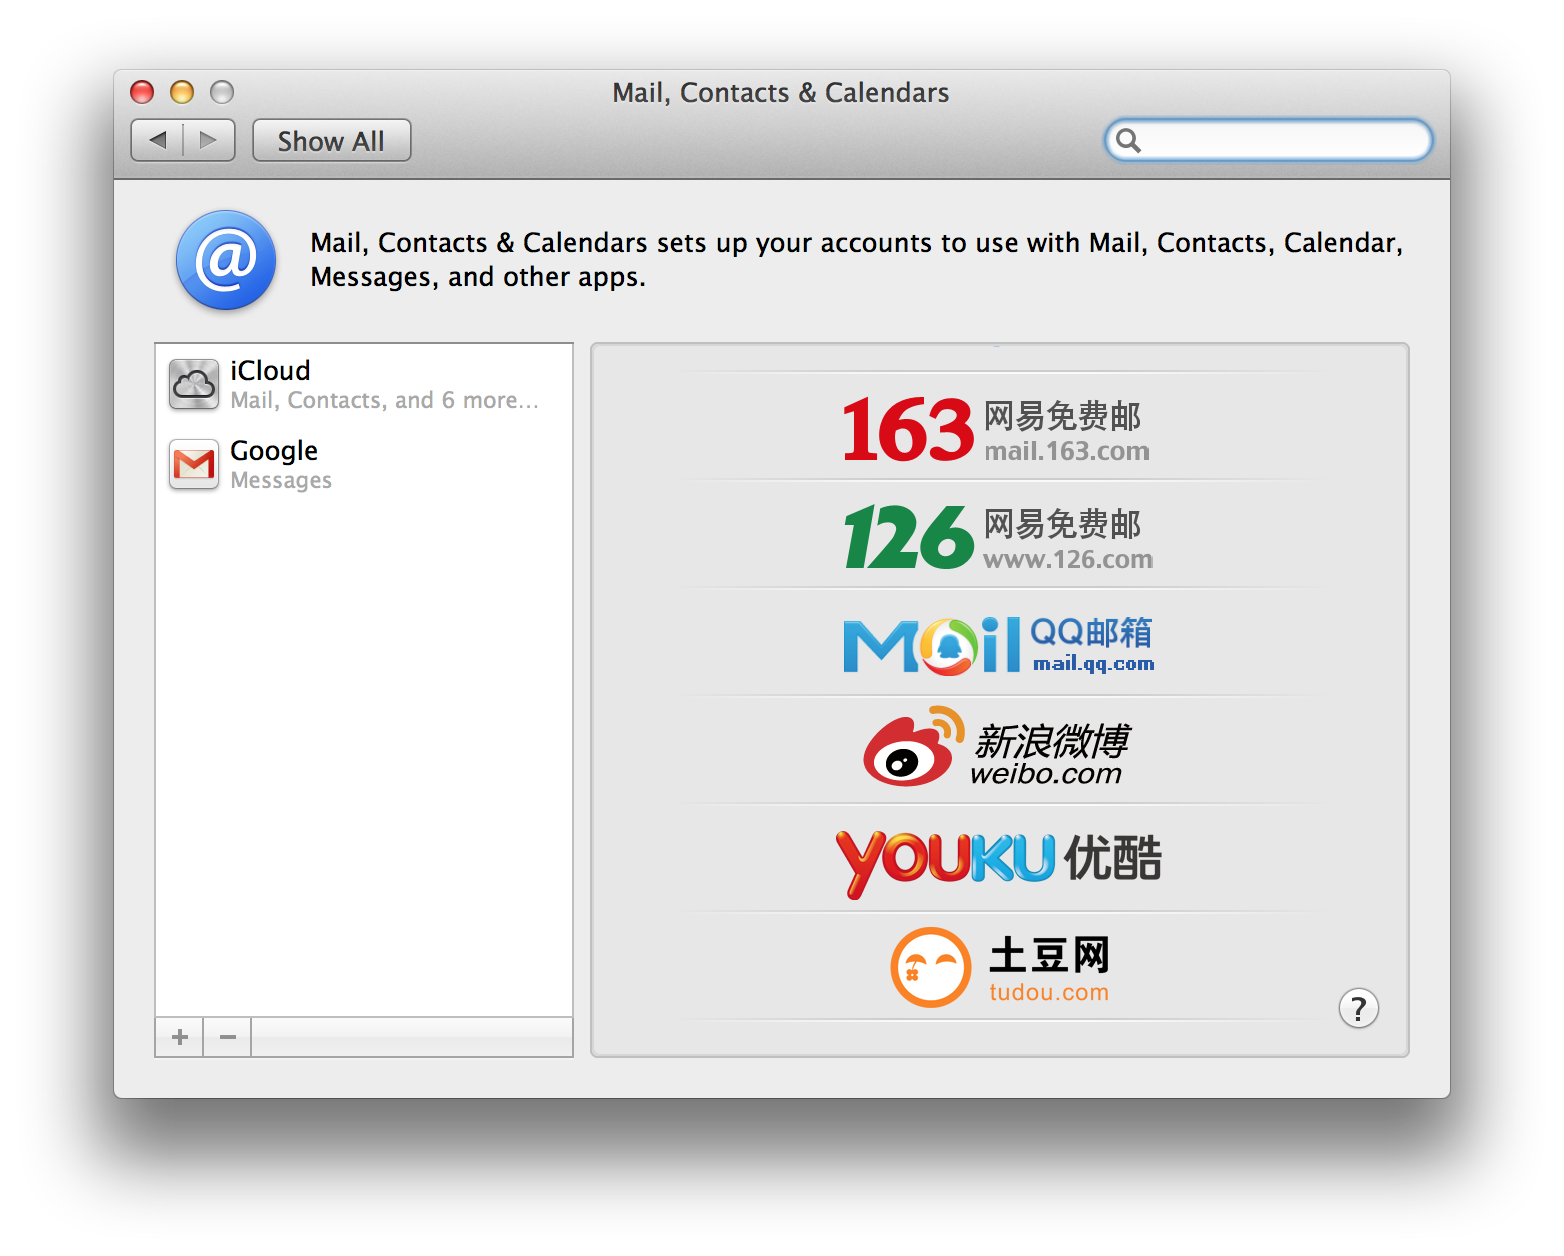Add a 126 www.126.com account
This screenshot has height=1256, width=1564.
[999, 536]
